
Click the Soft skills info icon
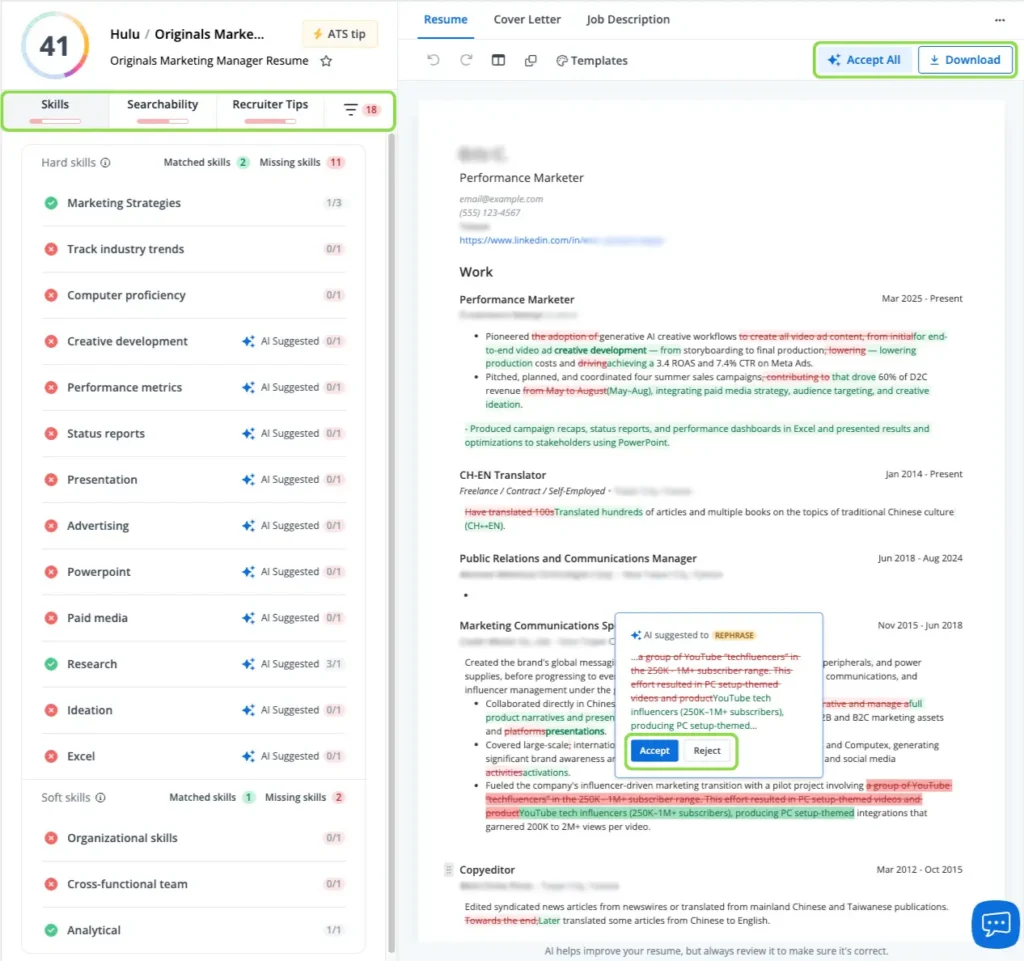point(101,797)
